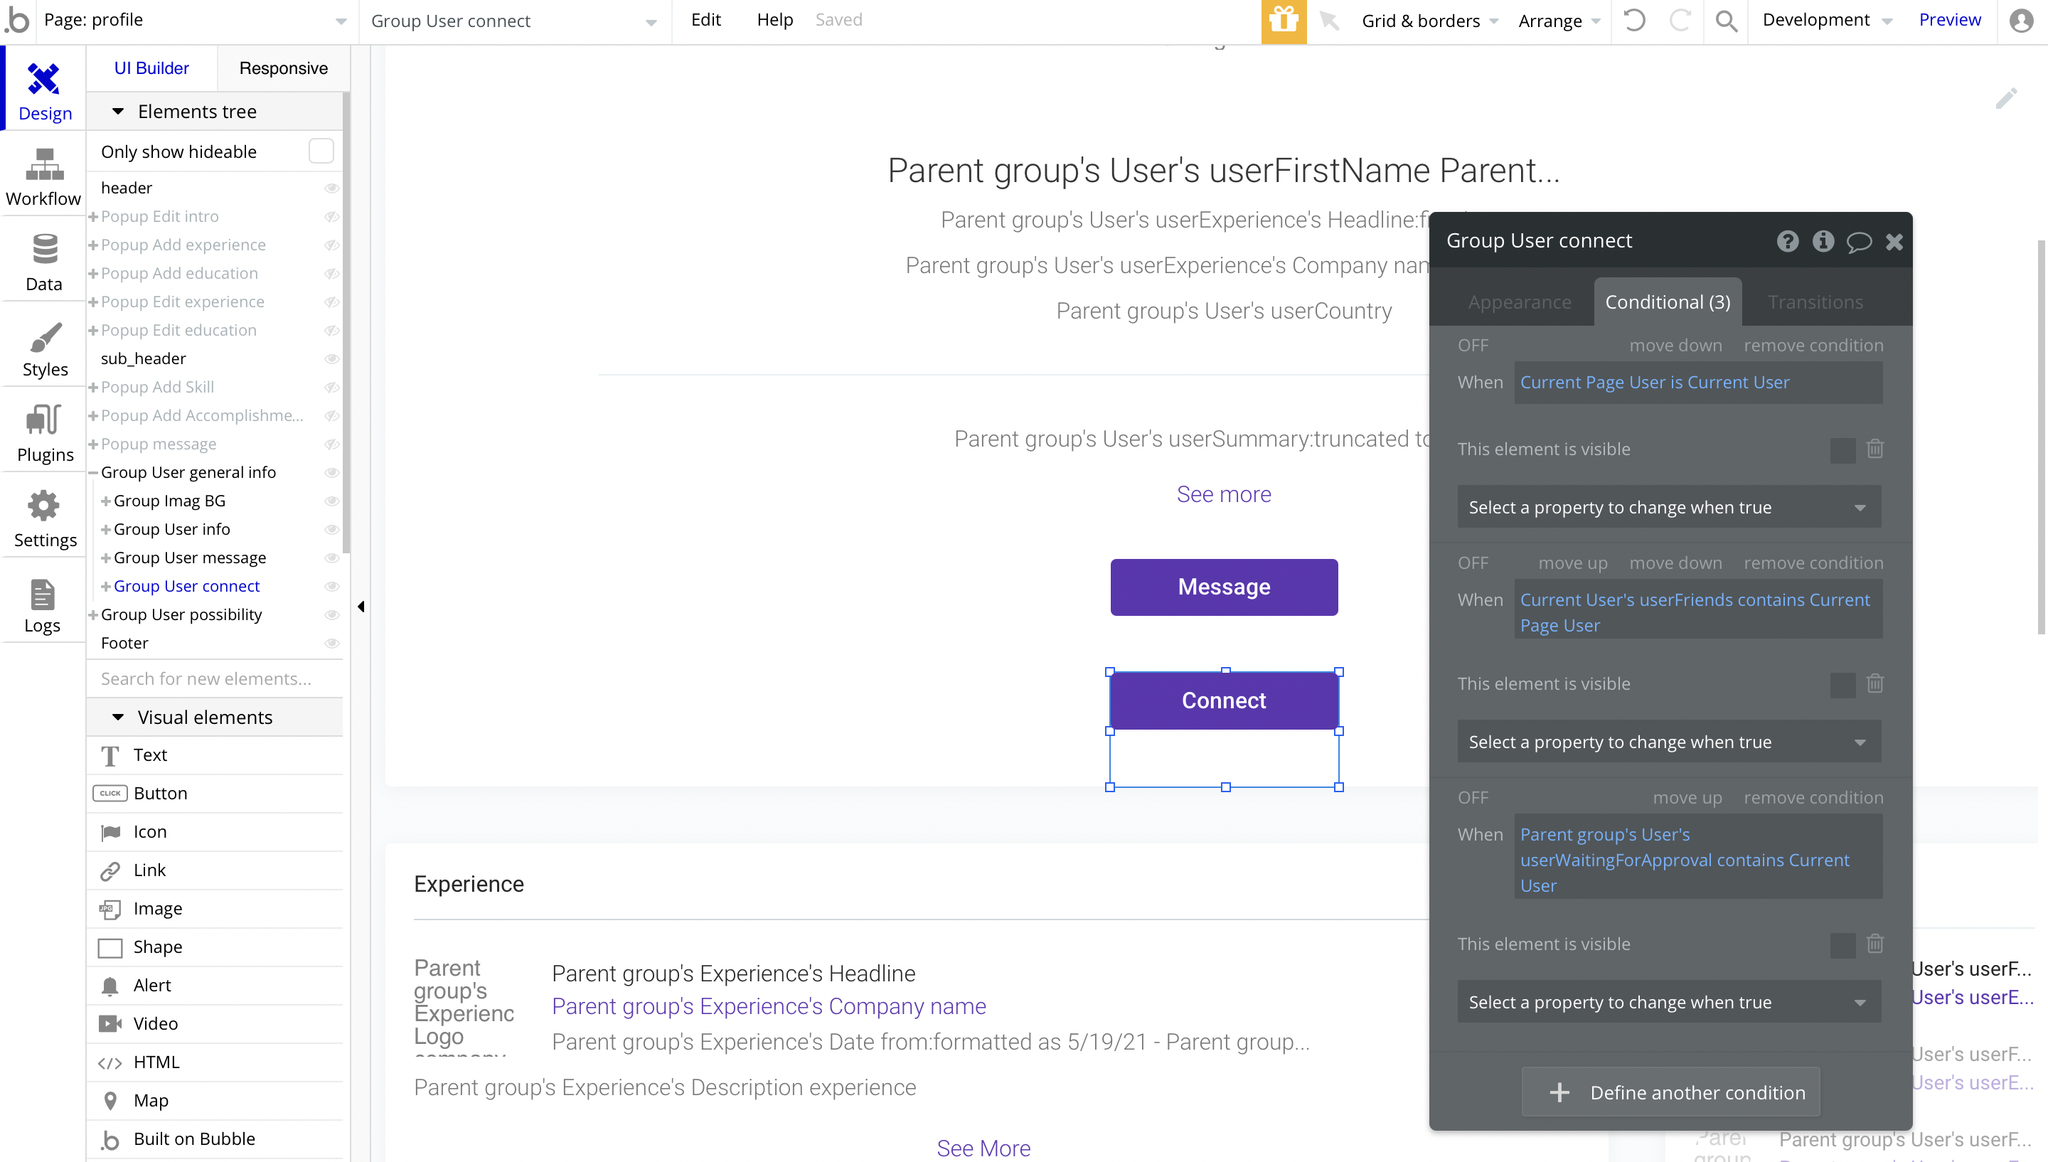The height and width of the screenshot is (1162, 2048).
Task: Click the search magnifier icon in the toolbar
Action: coord(1726,21)
